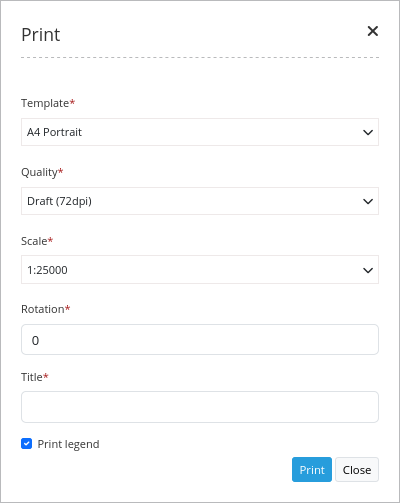
Task: Open the Quality dropdown showing Draft (72dpi)
Action: coord(200,201)
